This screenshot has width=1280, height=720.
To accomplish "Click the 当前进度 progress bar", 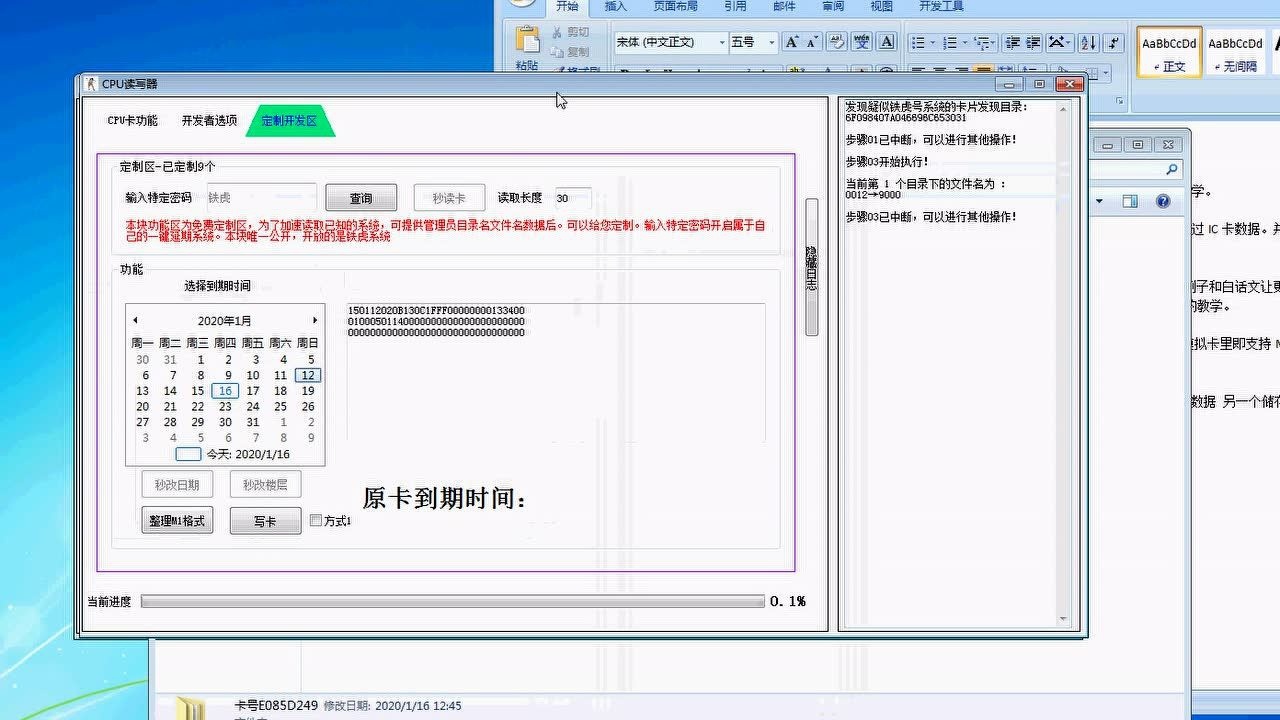I will click(x=453, y=601).
